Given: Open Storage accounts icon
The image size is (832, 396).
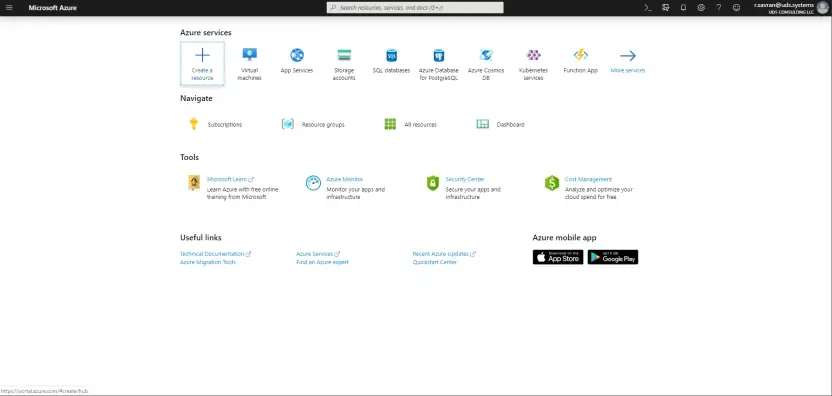Looking at the screenshot, I should click(344, 55).
